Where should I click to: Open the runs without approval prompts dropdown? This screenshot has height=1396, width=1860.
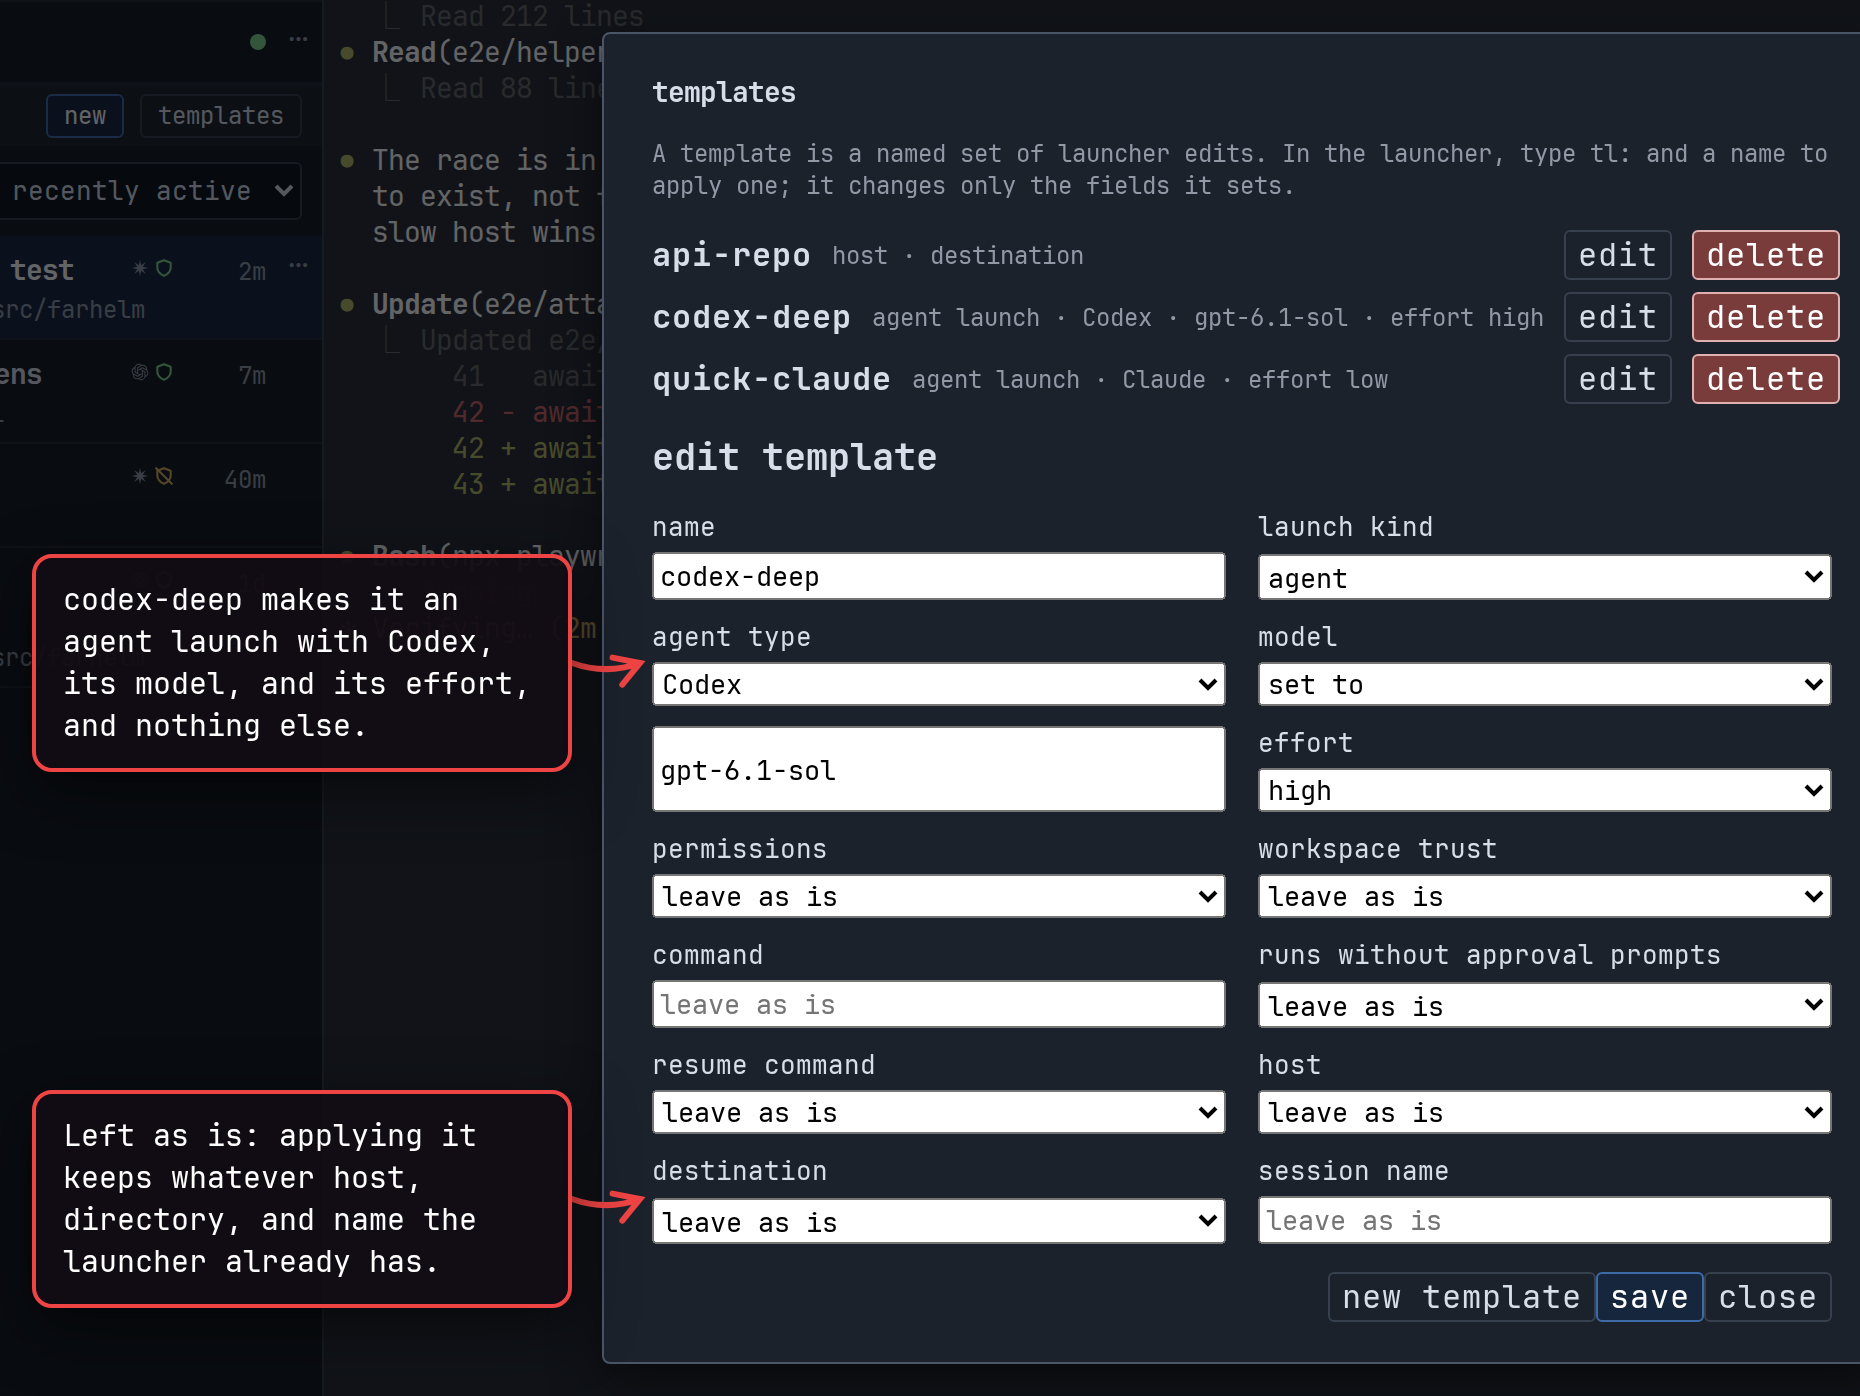click(1544, 1006)
